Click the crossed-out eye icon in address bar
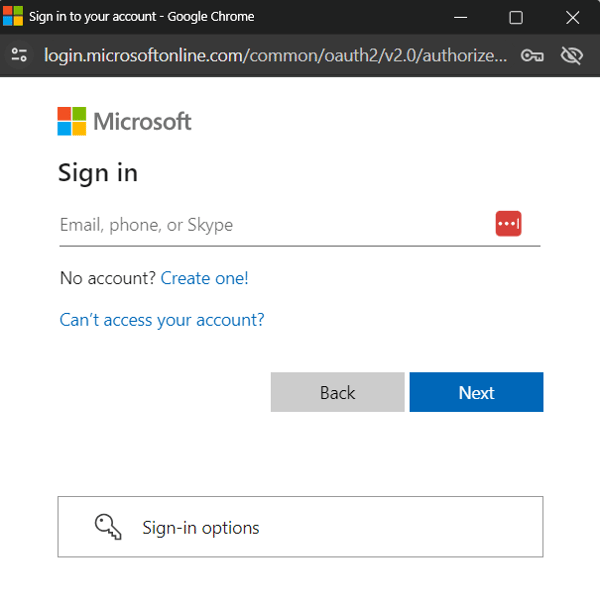The width and height of the screenshot is (600, 602). coord(571,55)
